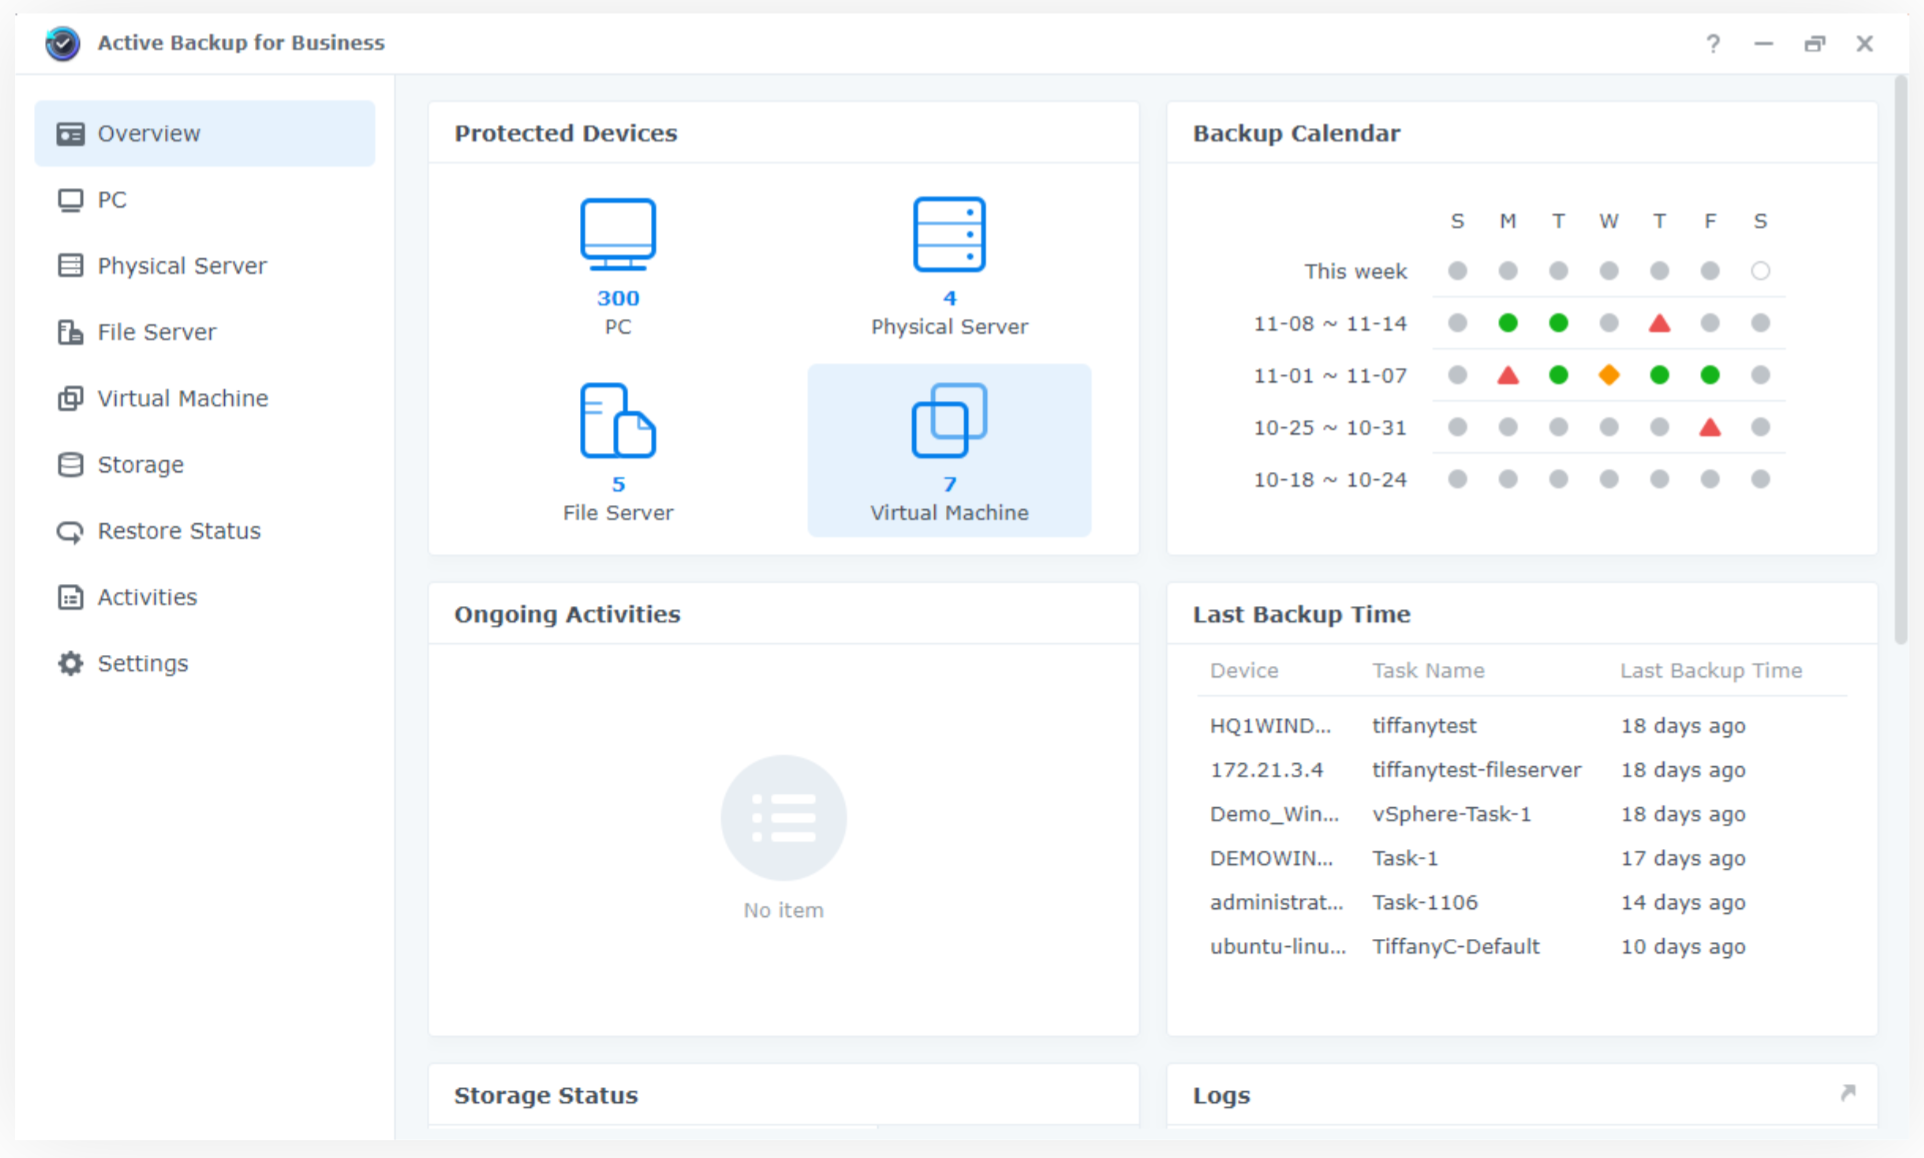Click the Settings gear icon
Viewport: 1924px width, 1158px height.
click(x=70, y=663)
